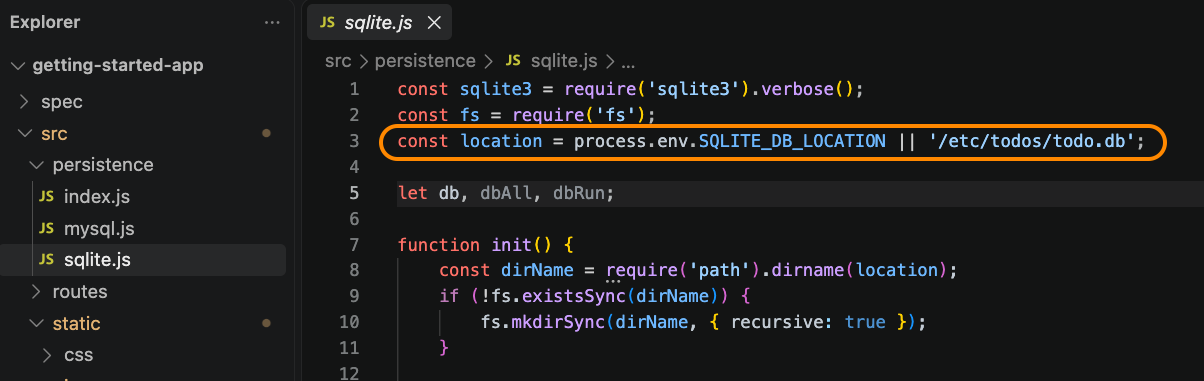Expand the routes folder chevron
Screen dimensions: 1204x381
tap(37, 292)
